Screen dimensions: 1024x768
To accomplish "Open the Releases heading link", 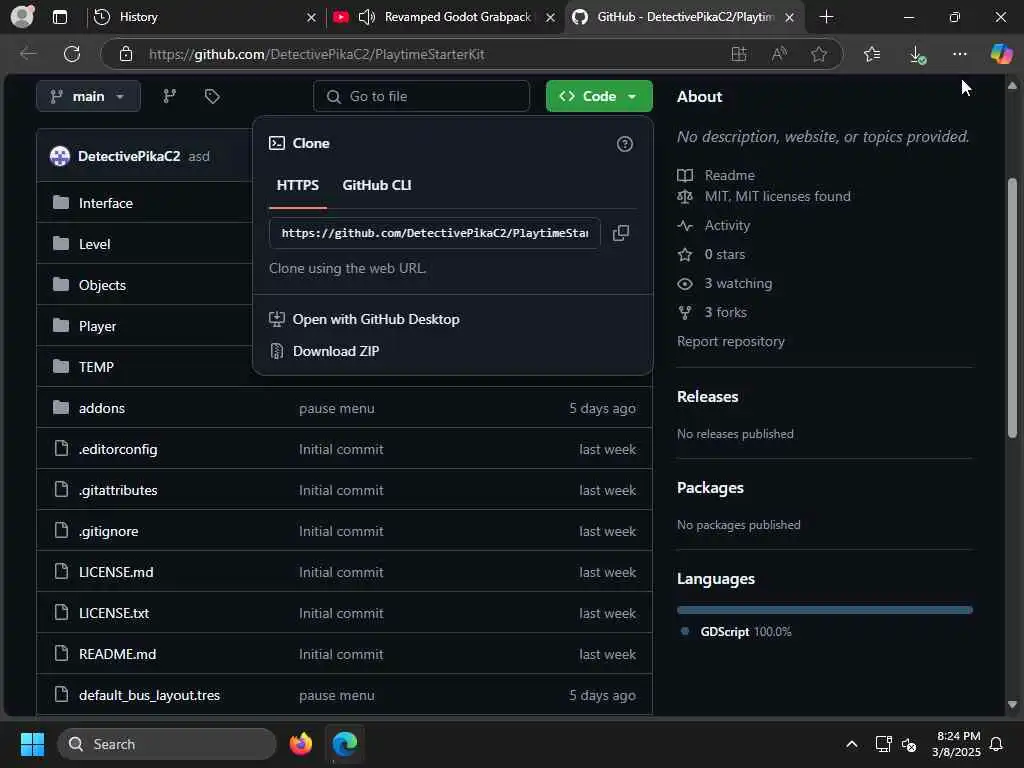I will 707,396.
